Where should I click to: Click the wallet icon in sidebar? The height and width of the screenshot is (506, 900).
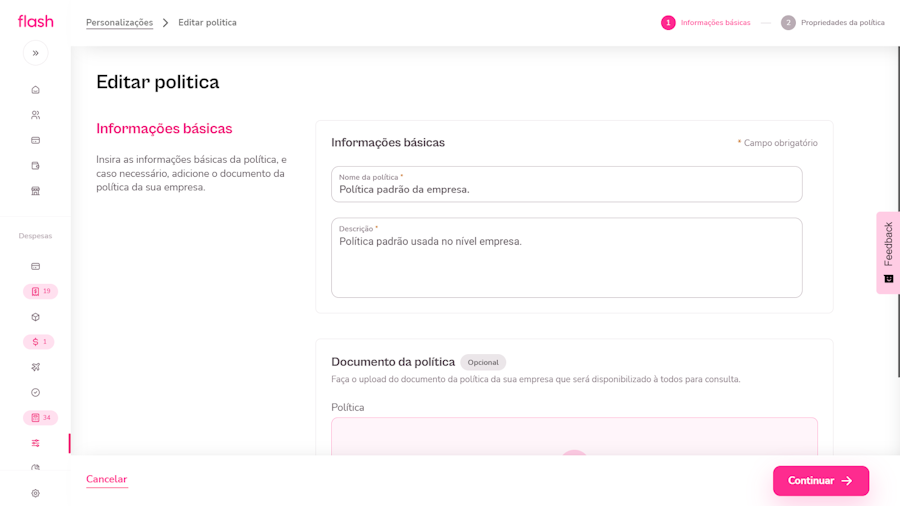[35, 166]
